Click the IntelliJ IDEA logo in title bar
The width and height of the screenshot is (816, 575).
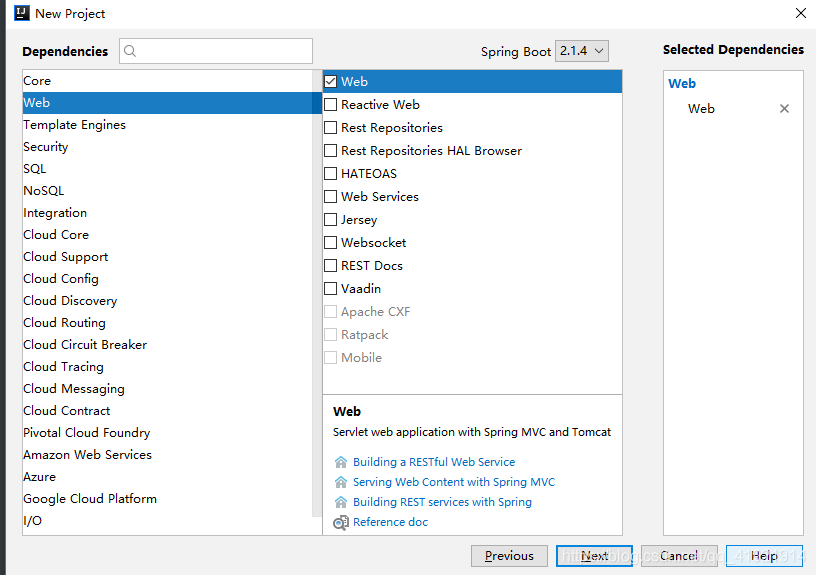click(x=22, y=13)
